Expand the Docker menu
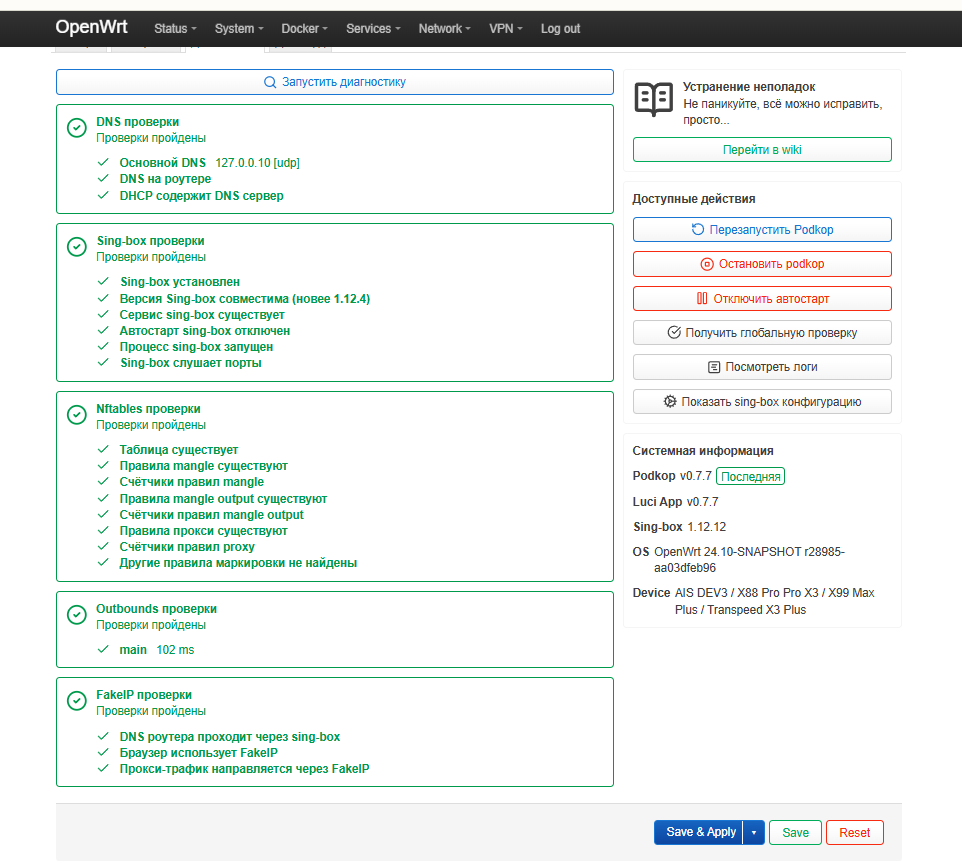962x861 pixels. click(x=304, y=29)
